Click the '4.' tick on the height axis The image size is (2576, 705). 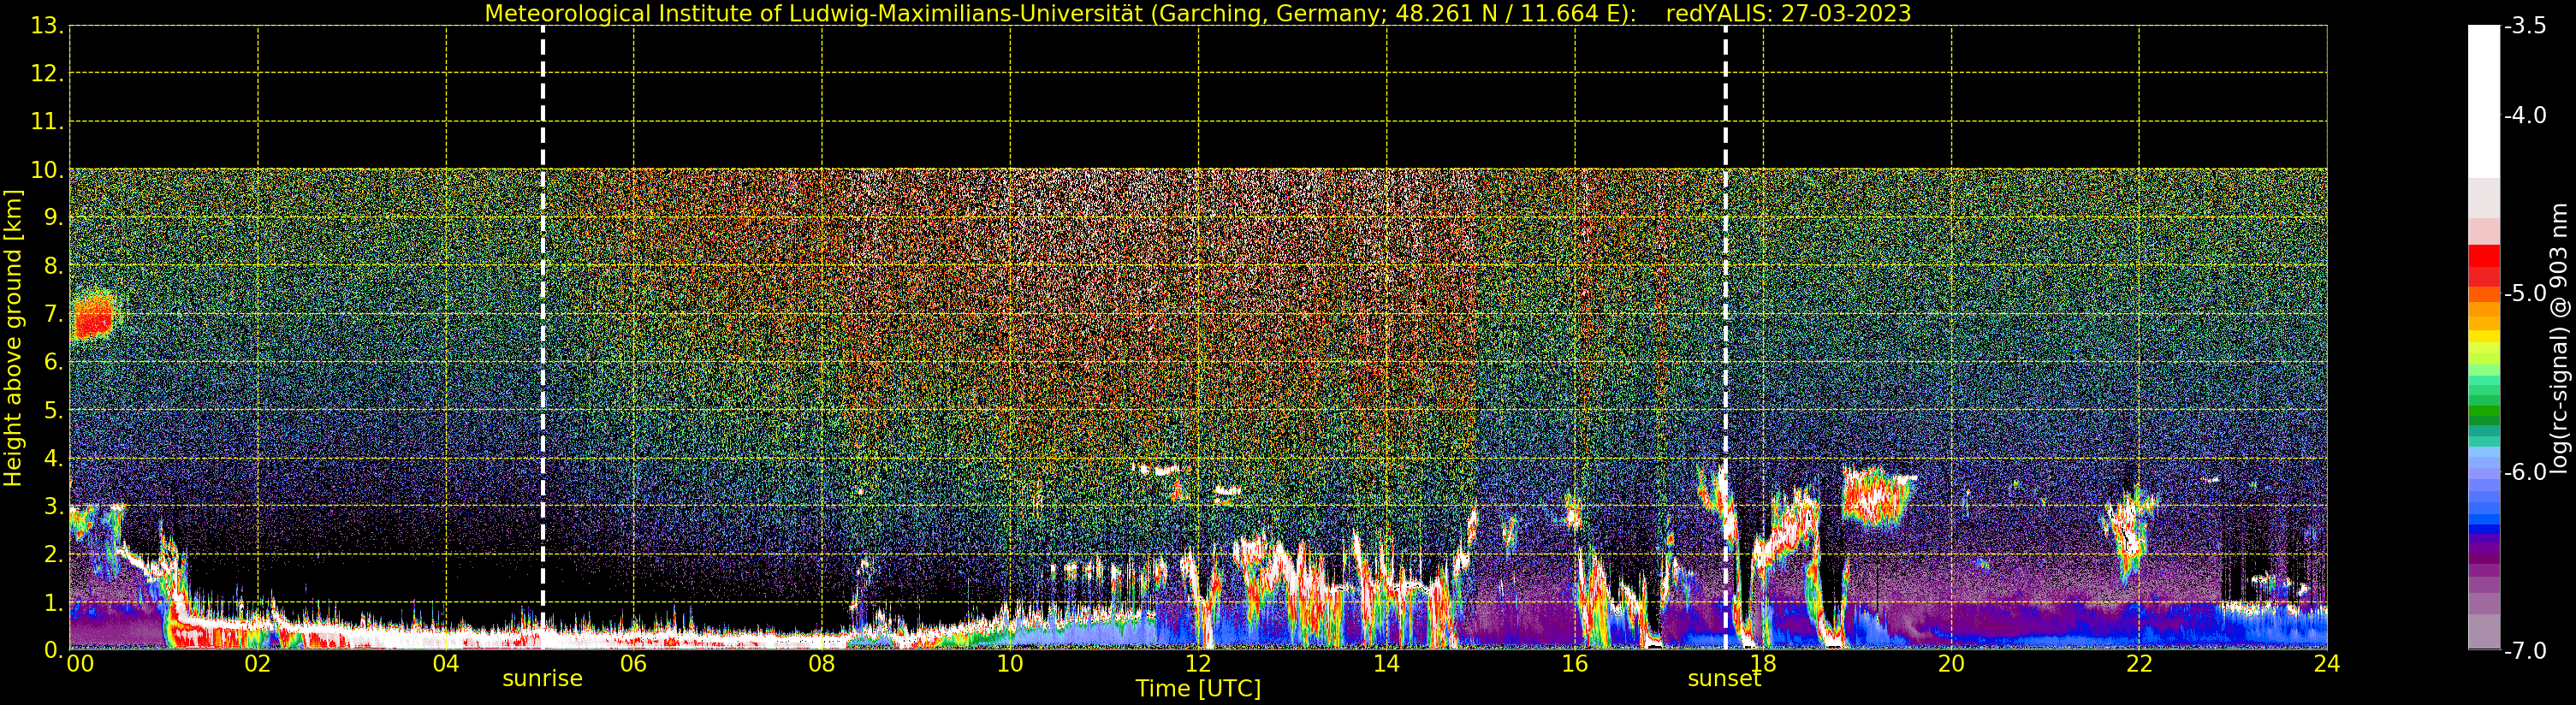pos(53,458)
